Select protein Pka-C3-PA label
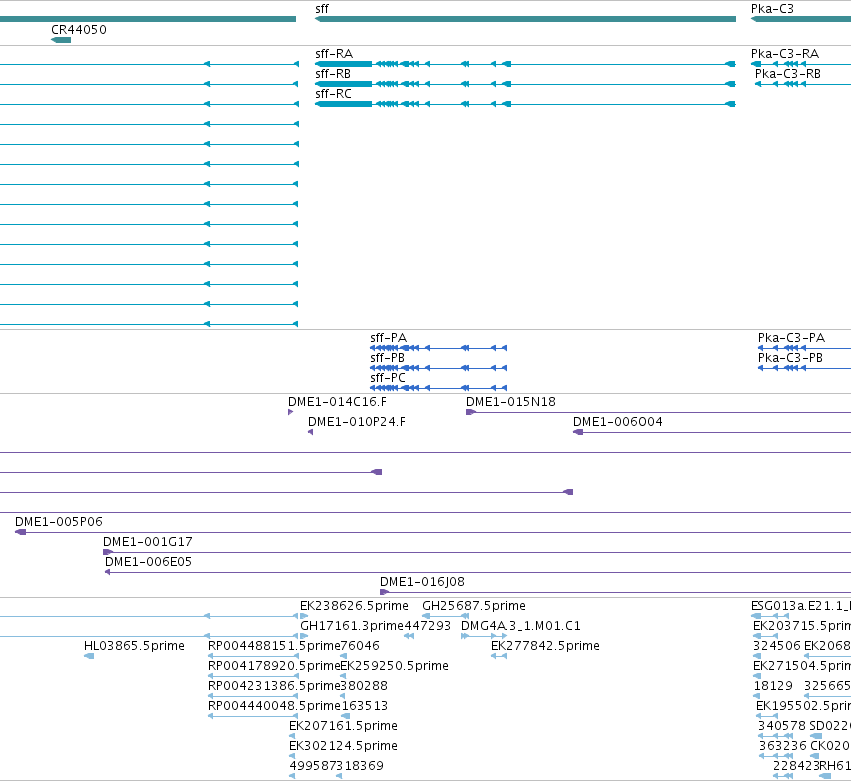This screenshot has height=781, width=851. [791, 338]
